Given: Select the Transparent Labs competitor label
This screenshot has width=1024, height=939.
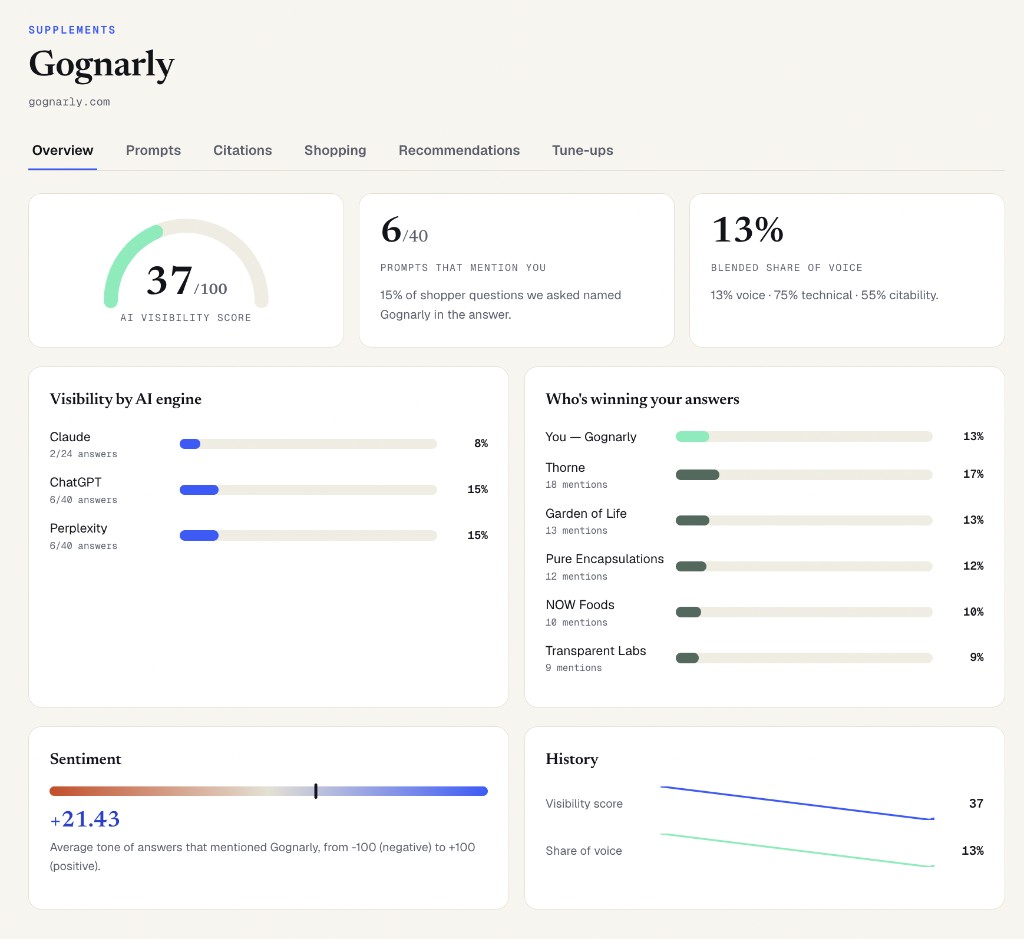Looking at the screenshot, I should [596, 650].
